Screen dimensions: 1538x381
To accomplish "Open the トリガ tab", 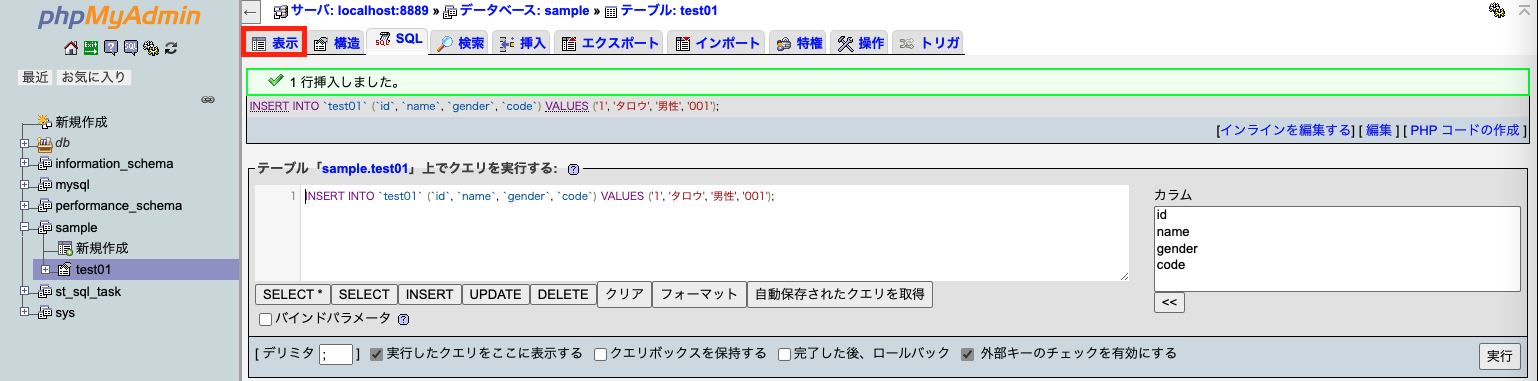I will (x=928, y=43).
